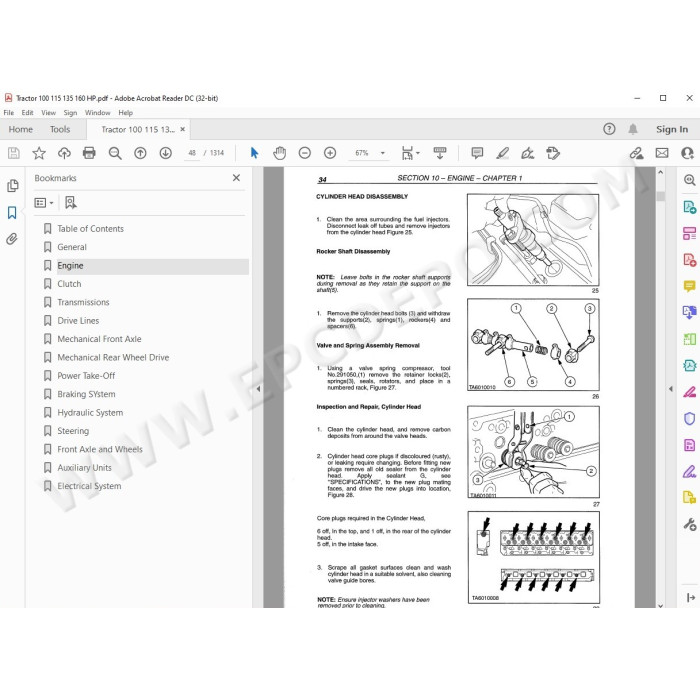The image size is (700, 700).
Task: Open the Protect shield tool in right pane
Action: pyautogui.click(x=690, y=418)
